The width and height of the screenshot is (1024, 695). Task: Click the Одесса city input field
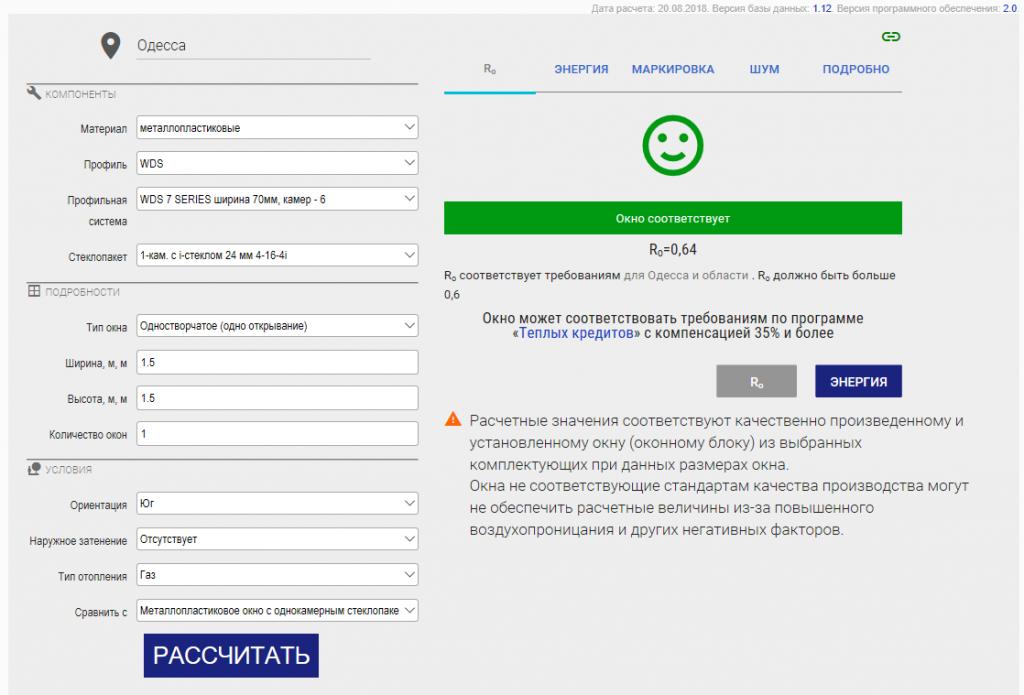pos(250,45)
